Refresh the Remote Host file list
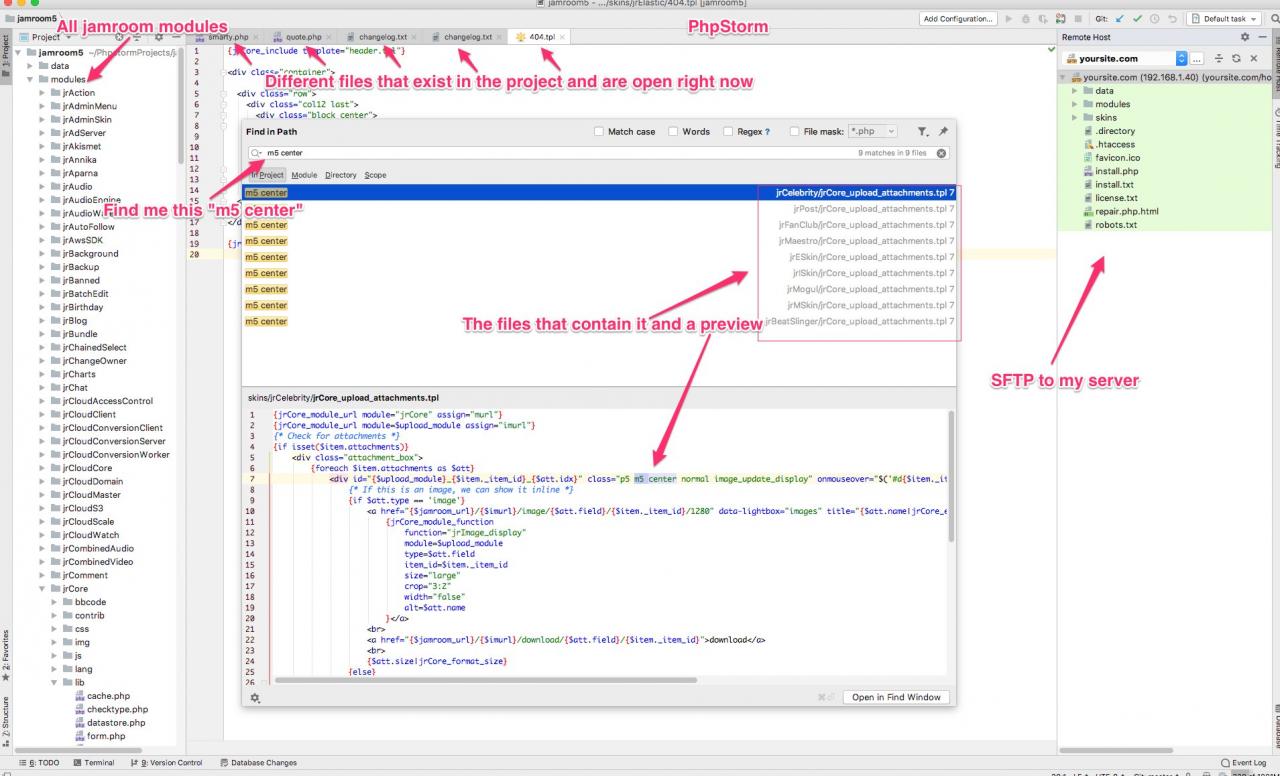The height and width of the screenshot is (776, 1280). 1237,59
